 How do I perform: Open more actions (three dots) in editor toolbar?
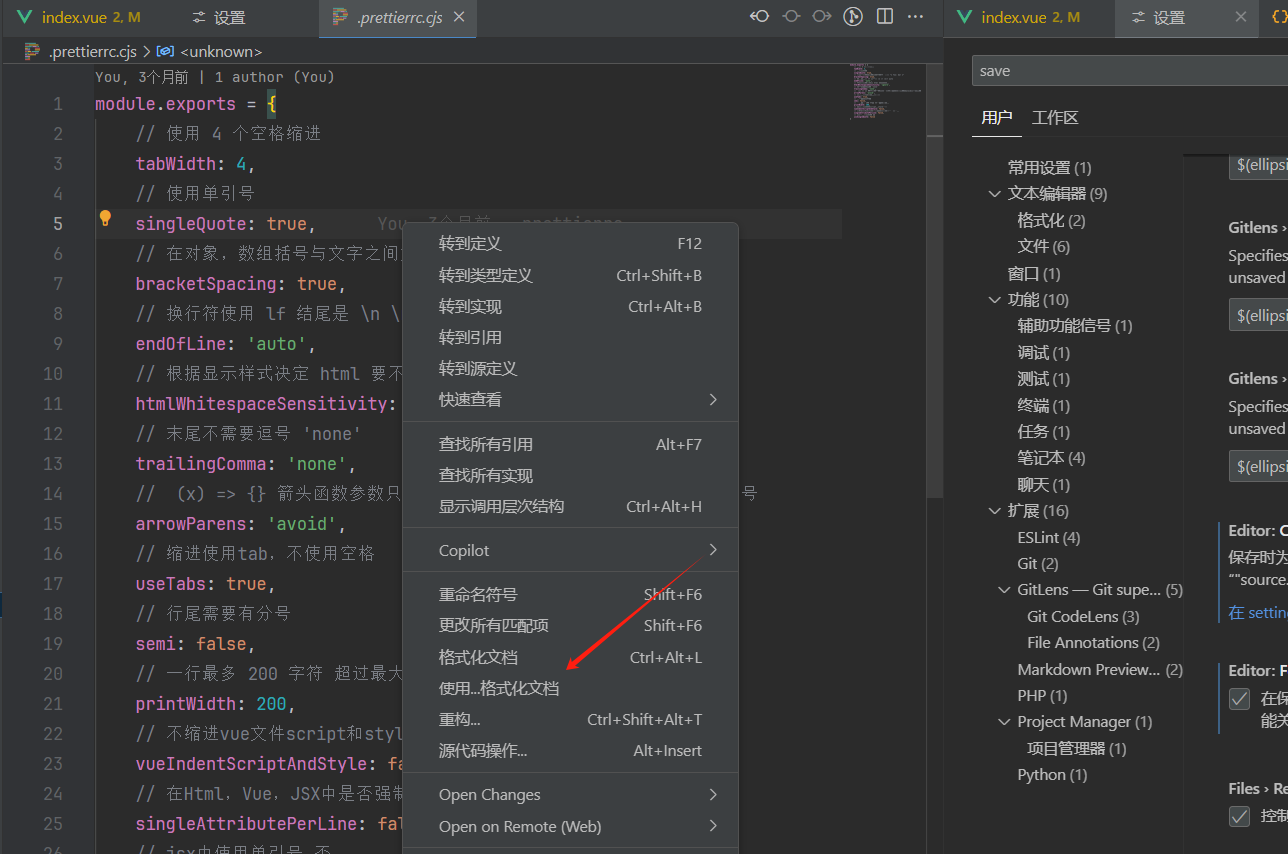coord(915,16)
